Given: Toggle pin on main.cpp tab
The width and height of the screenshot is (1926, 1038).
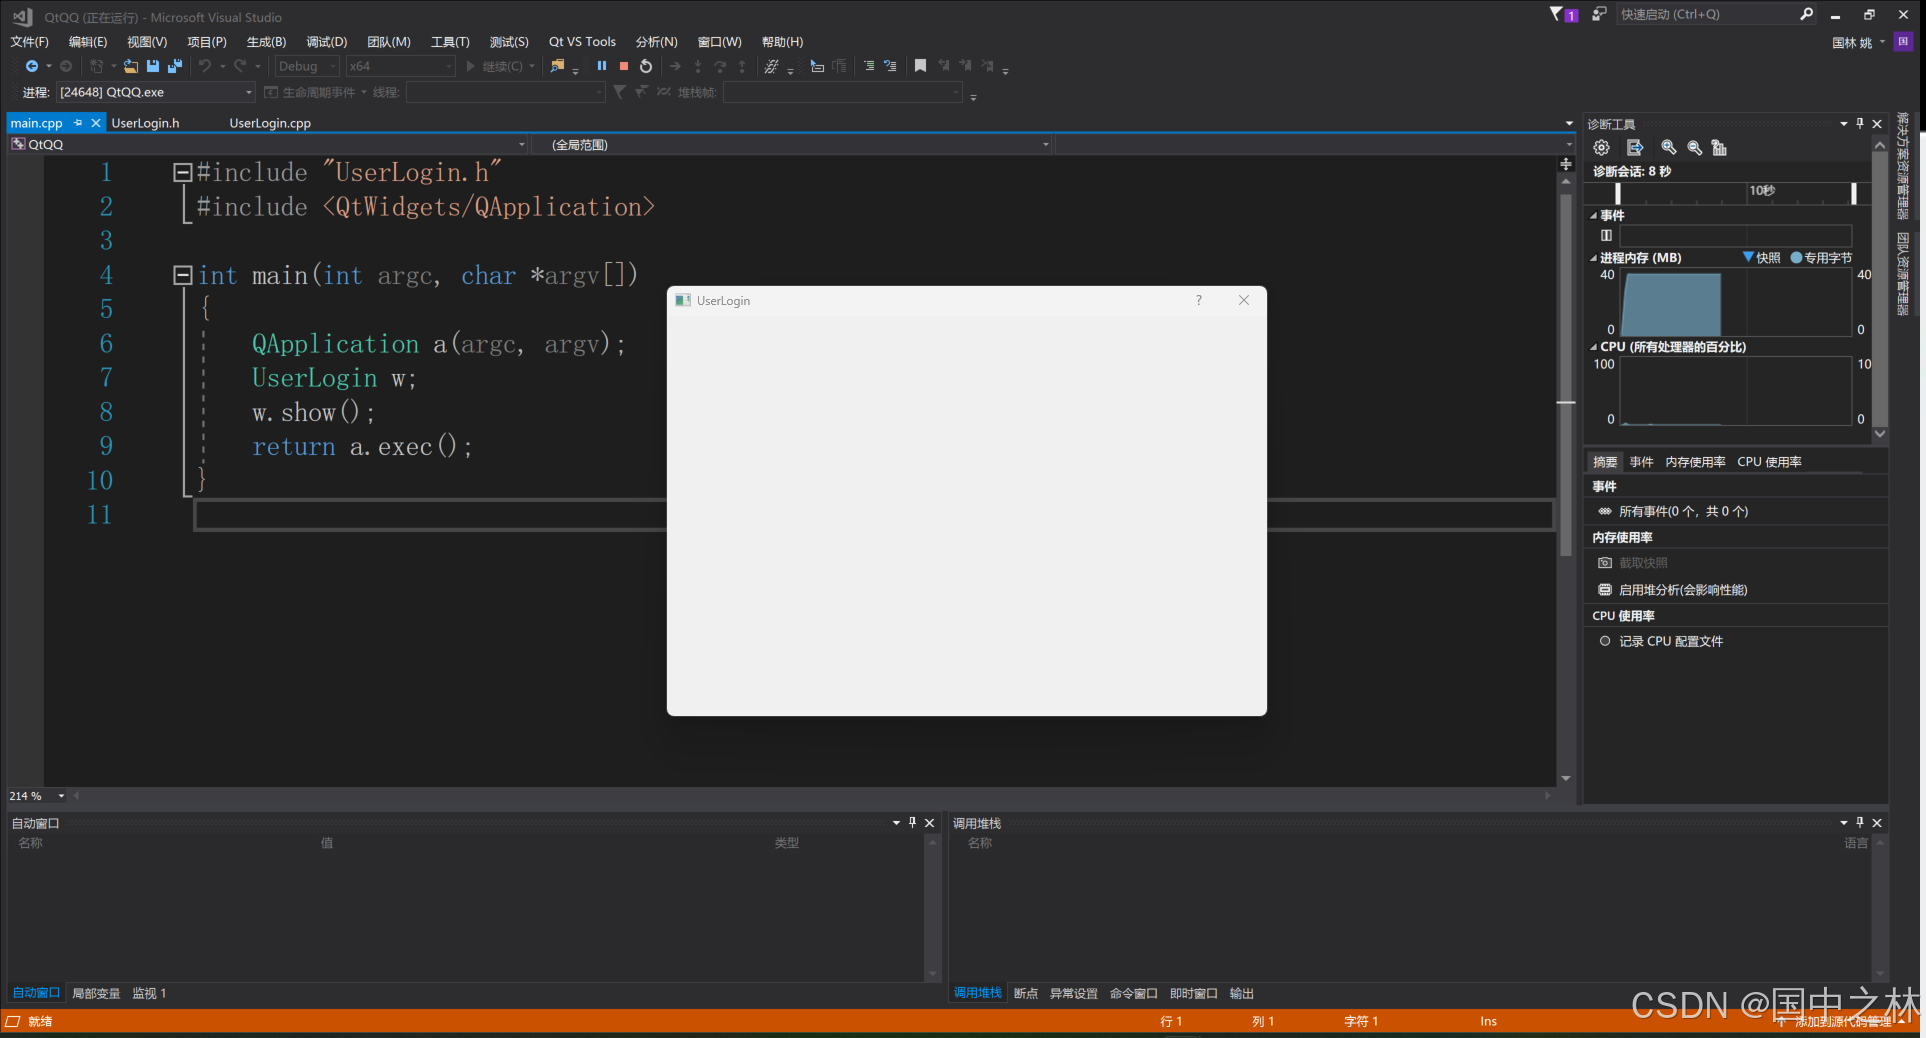Looking at the screenshot, I should coord(78,123).
